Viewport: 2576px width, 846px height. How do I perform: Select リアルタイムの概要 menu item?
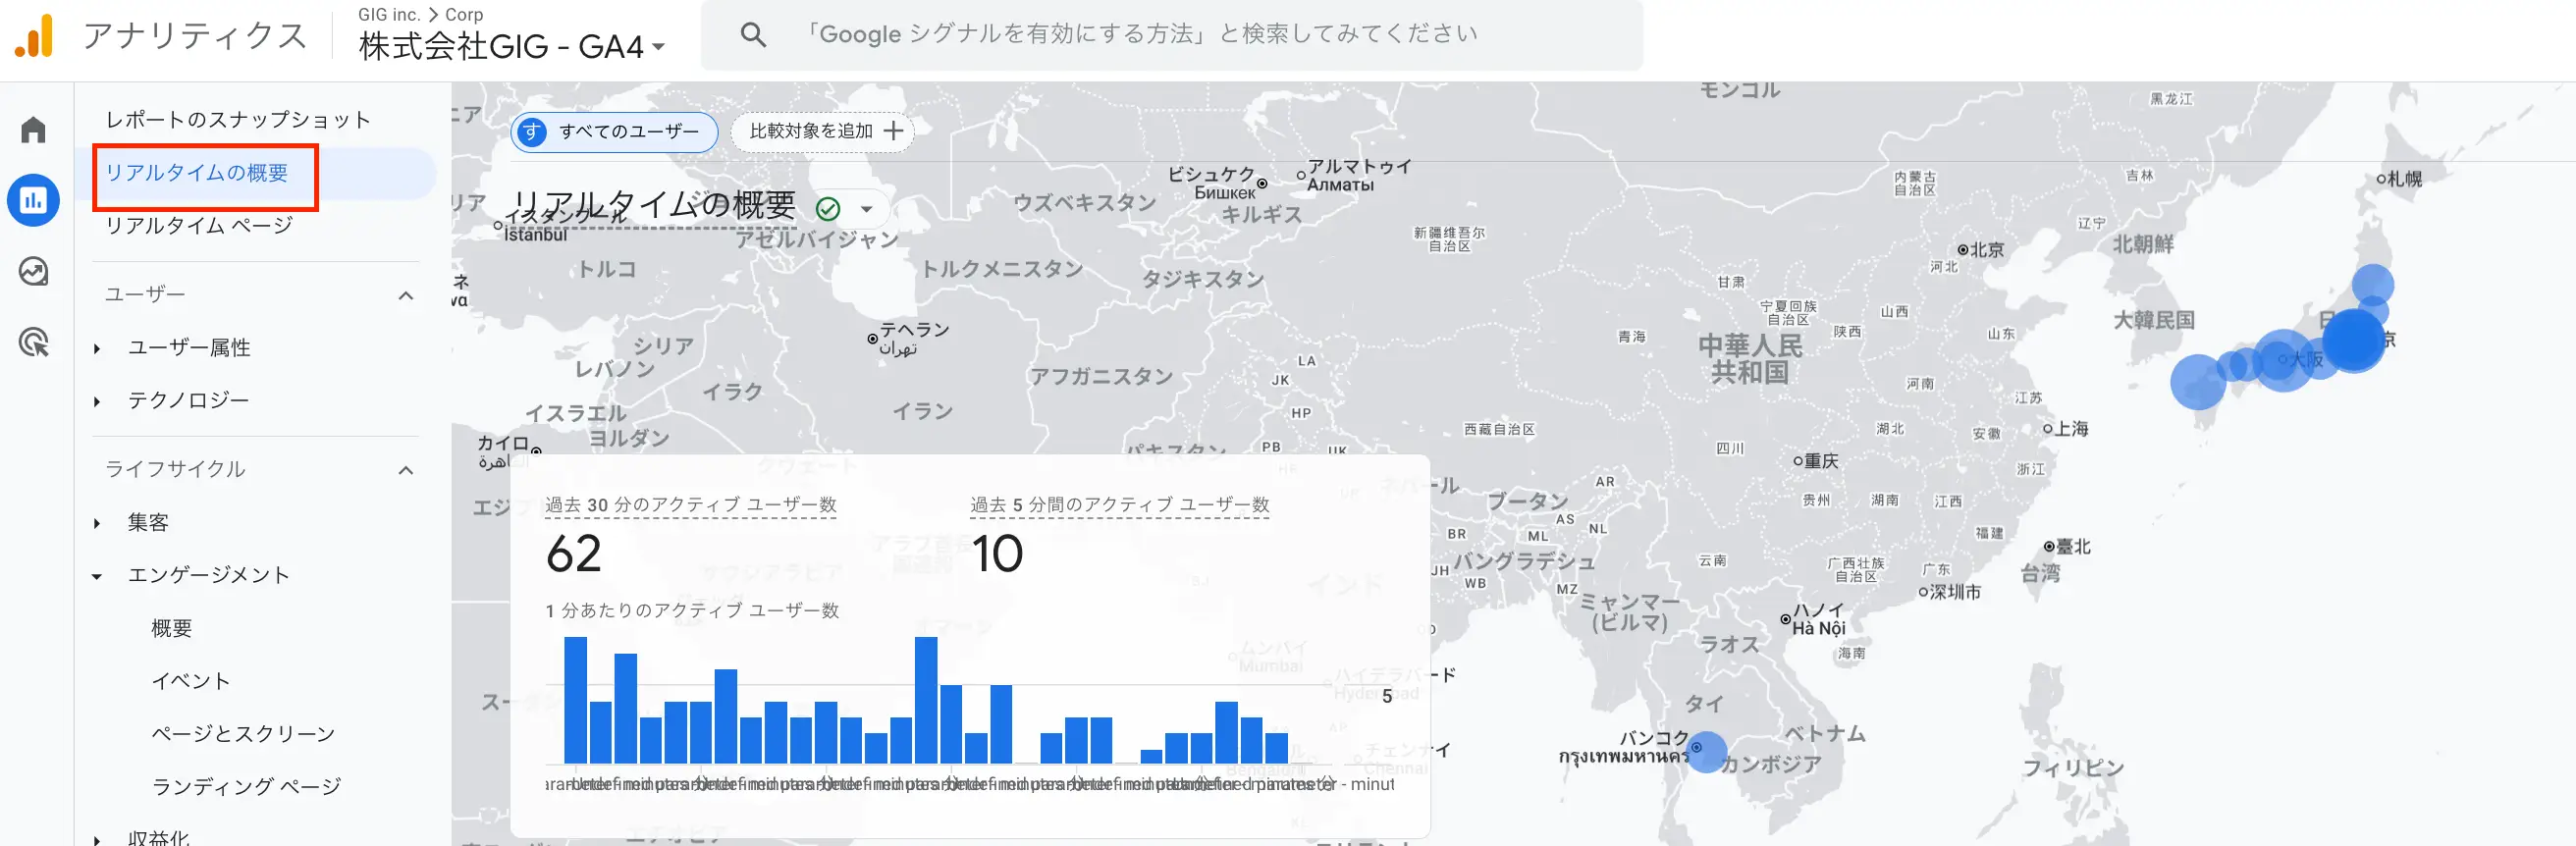pos(197,173)
